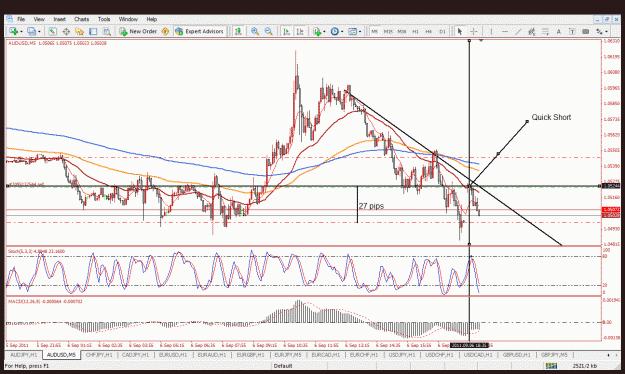The height and width of the screenshot is (374, 625).
Task: Select the M15 timeframe button
Action: [x=388, y=31]
